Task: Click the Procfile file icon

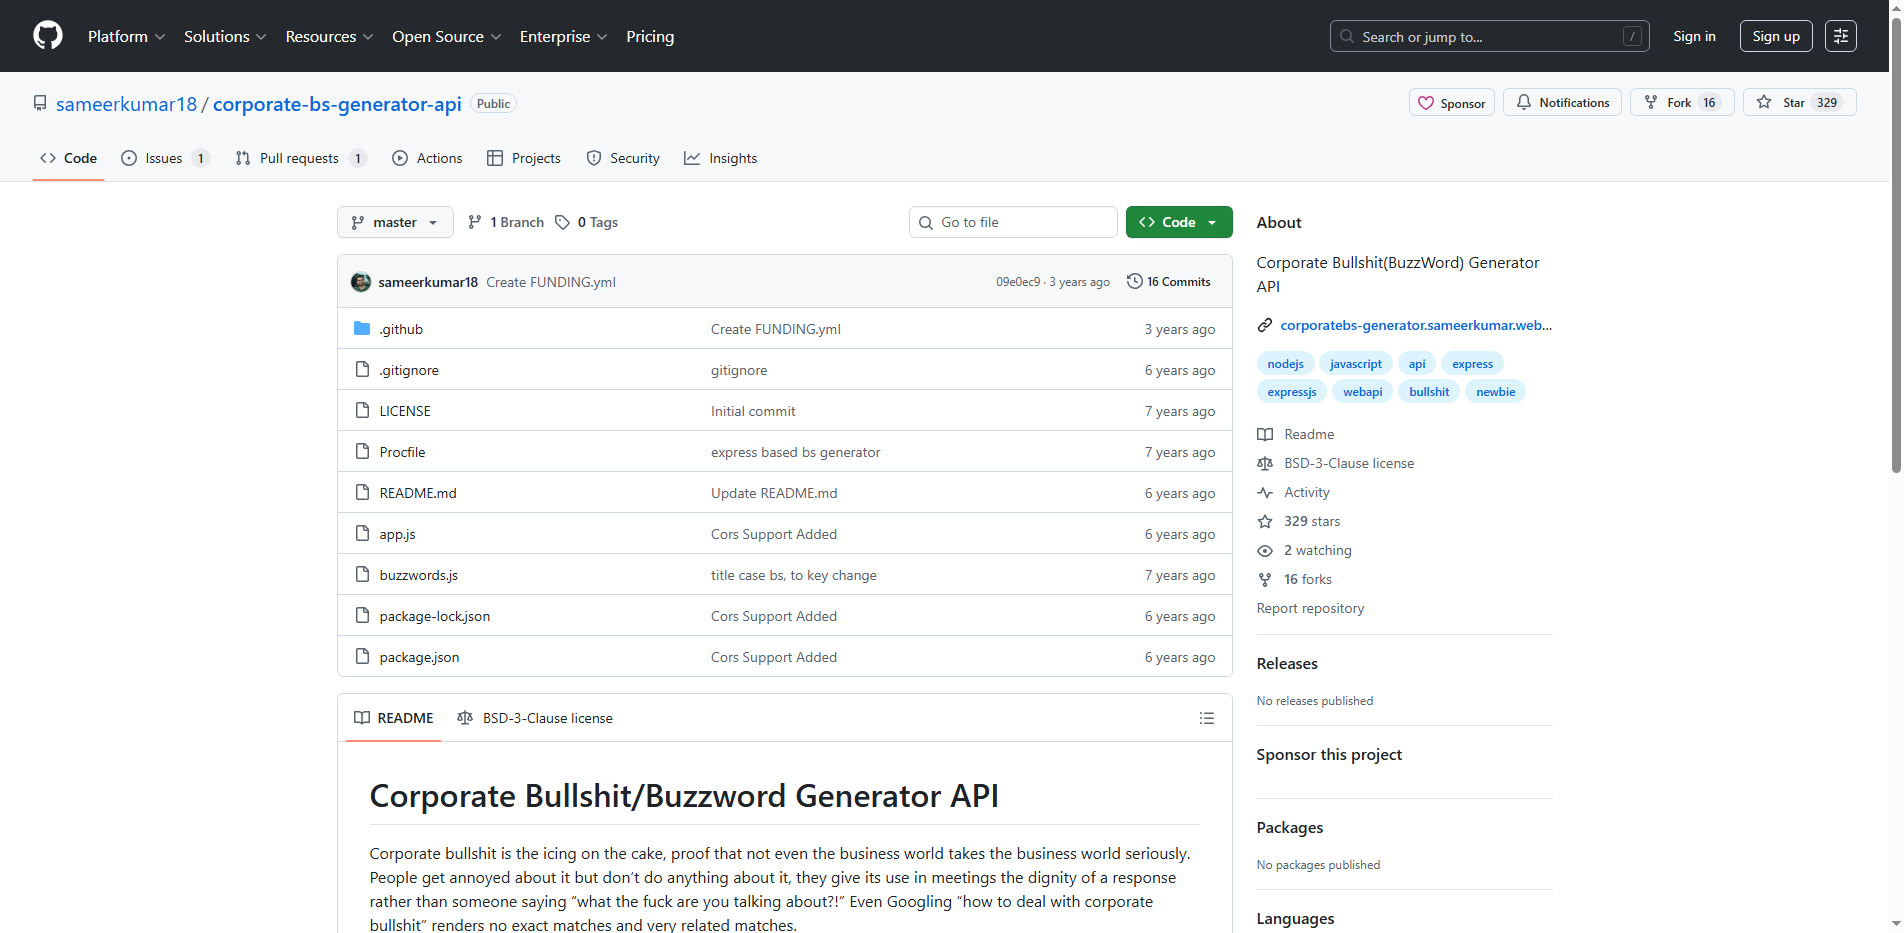Action: point(362,451)
